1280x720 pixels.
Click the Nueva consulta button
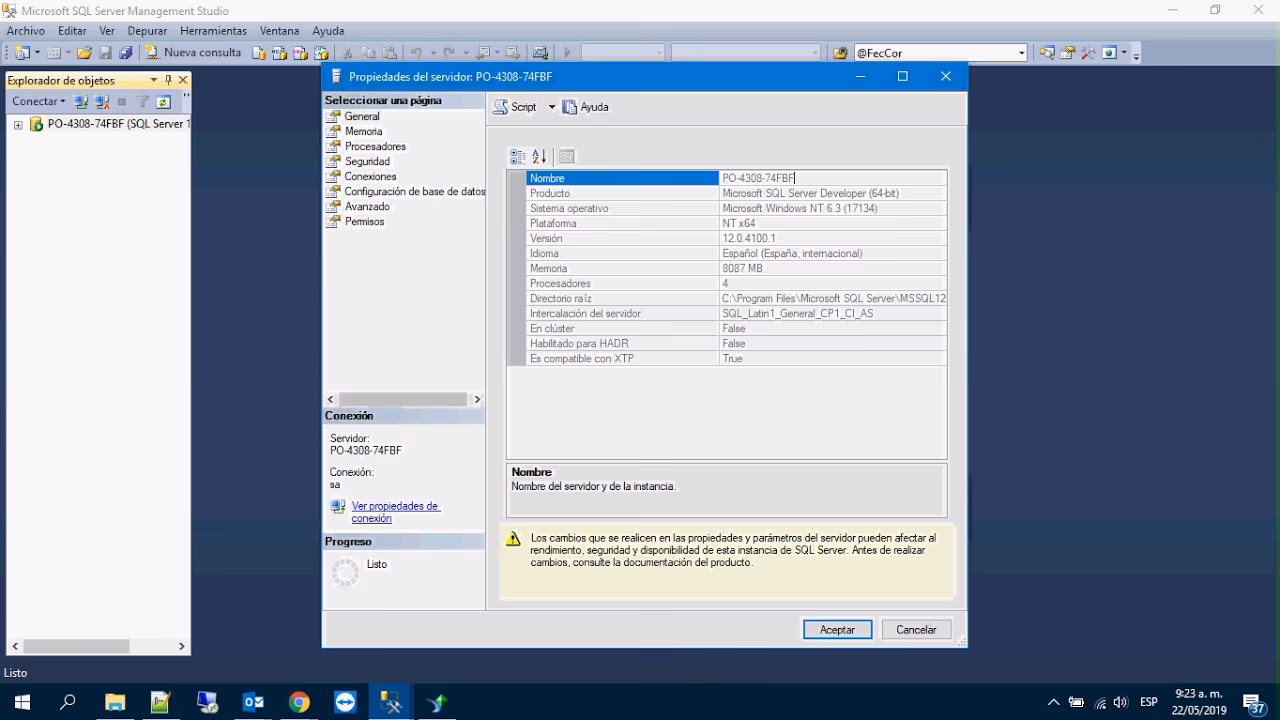(x=194, y=53)
